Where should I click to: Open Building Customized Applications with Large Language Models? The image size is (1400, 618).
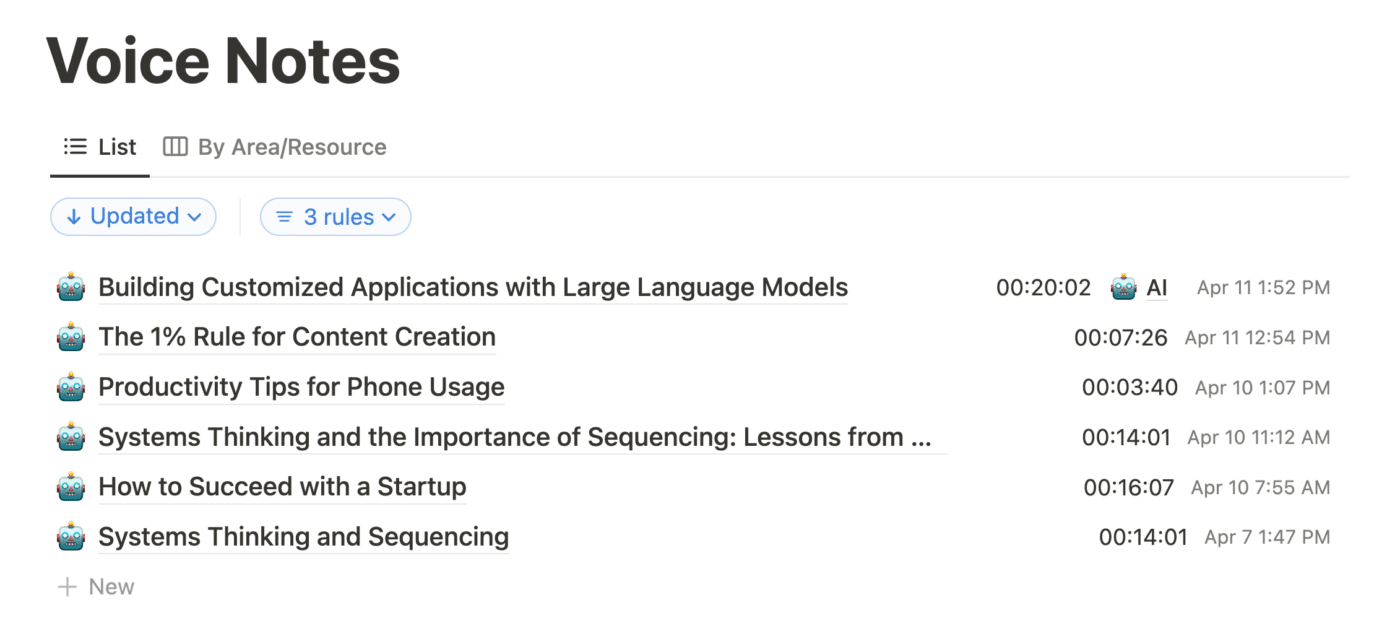[473, 288]
